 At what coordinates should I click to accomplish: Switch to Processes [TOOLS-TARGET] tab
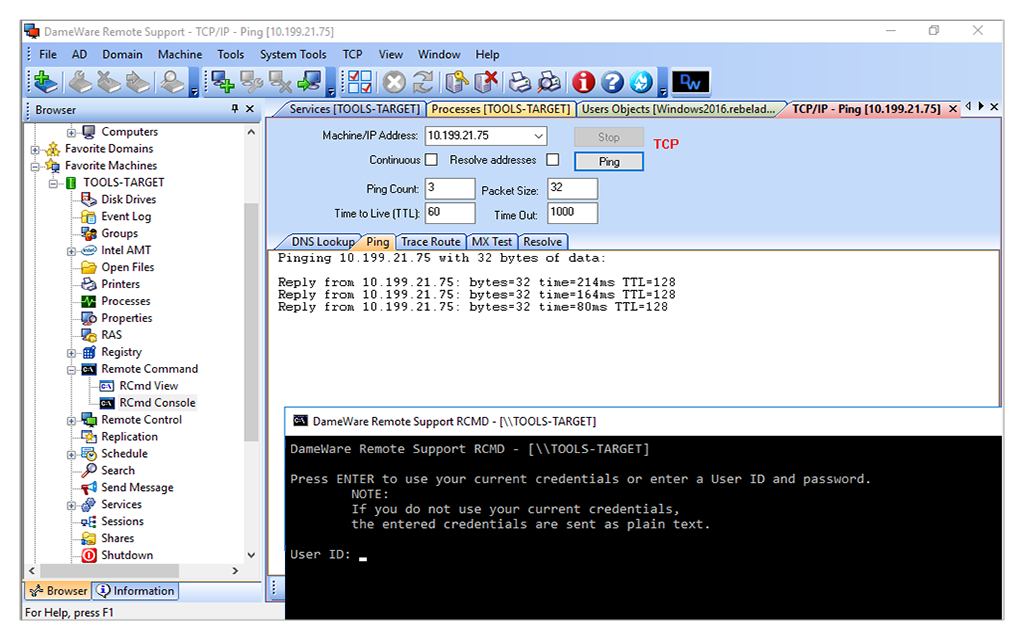coord(501,109)
